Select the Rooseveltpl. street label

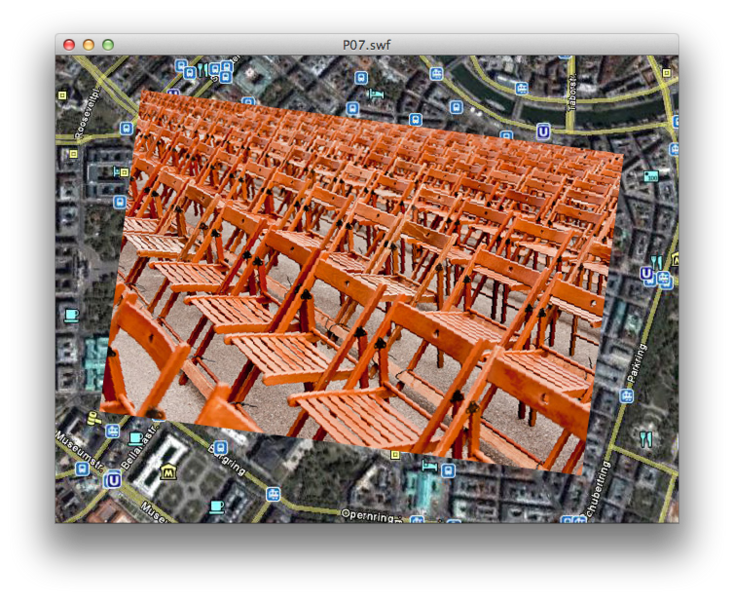click(x=88, y=113)
